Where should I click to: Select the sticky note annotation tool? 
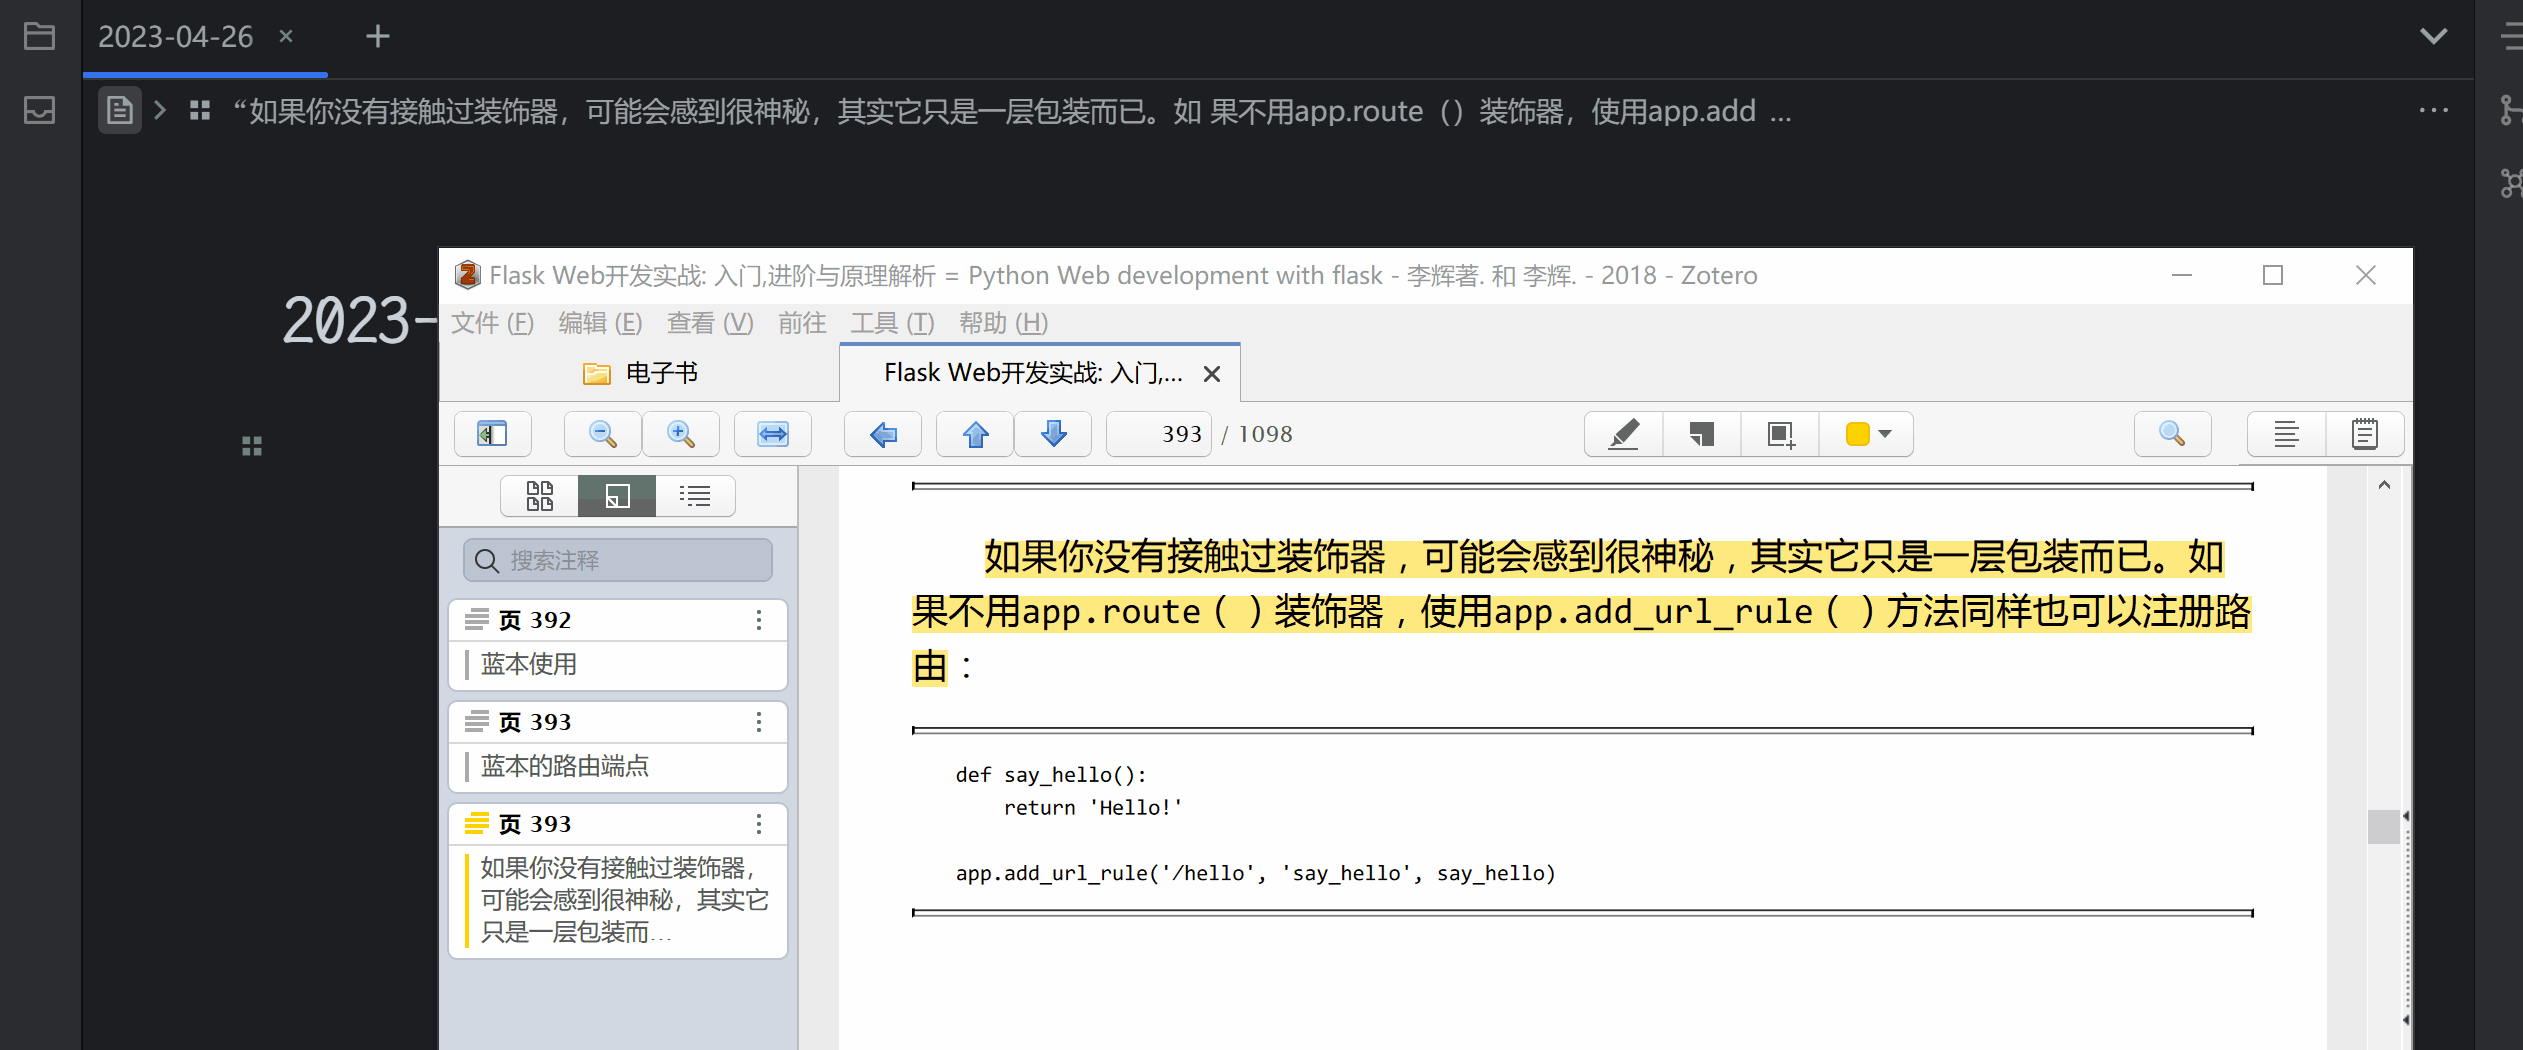point(1701,434)
